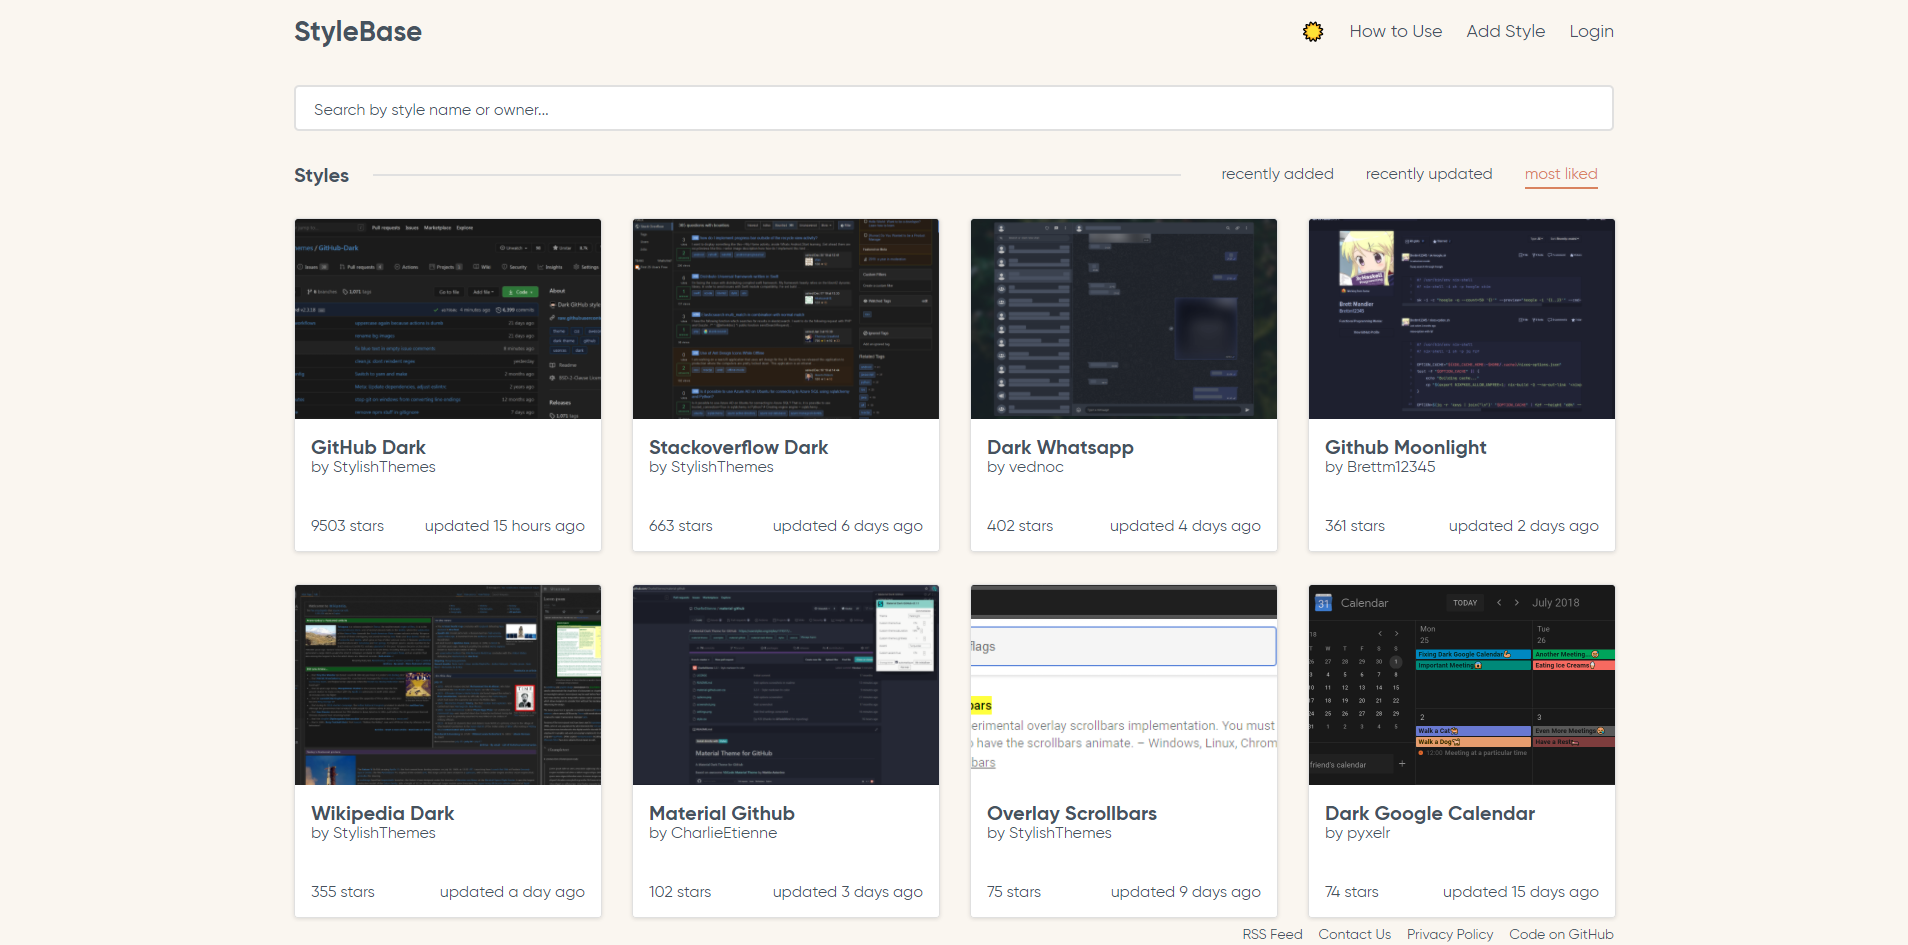Click 'updated 4 days ago' text
The width and height of the screenshot is (1908, 945).
(1185, 526)
